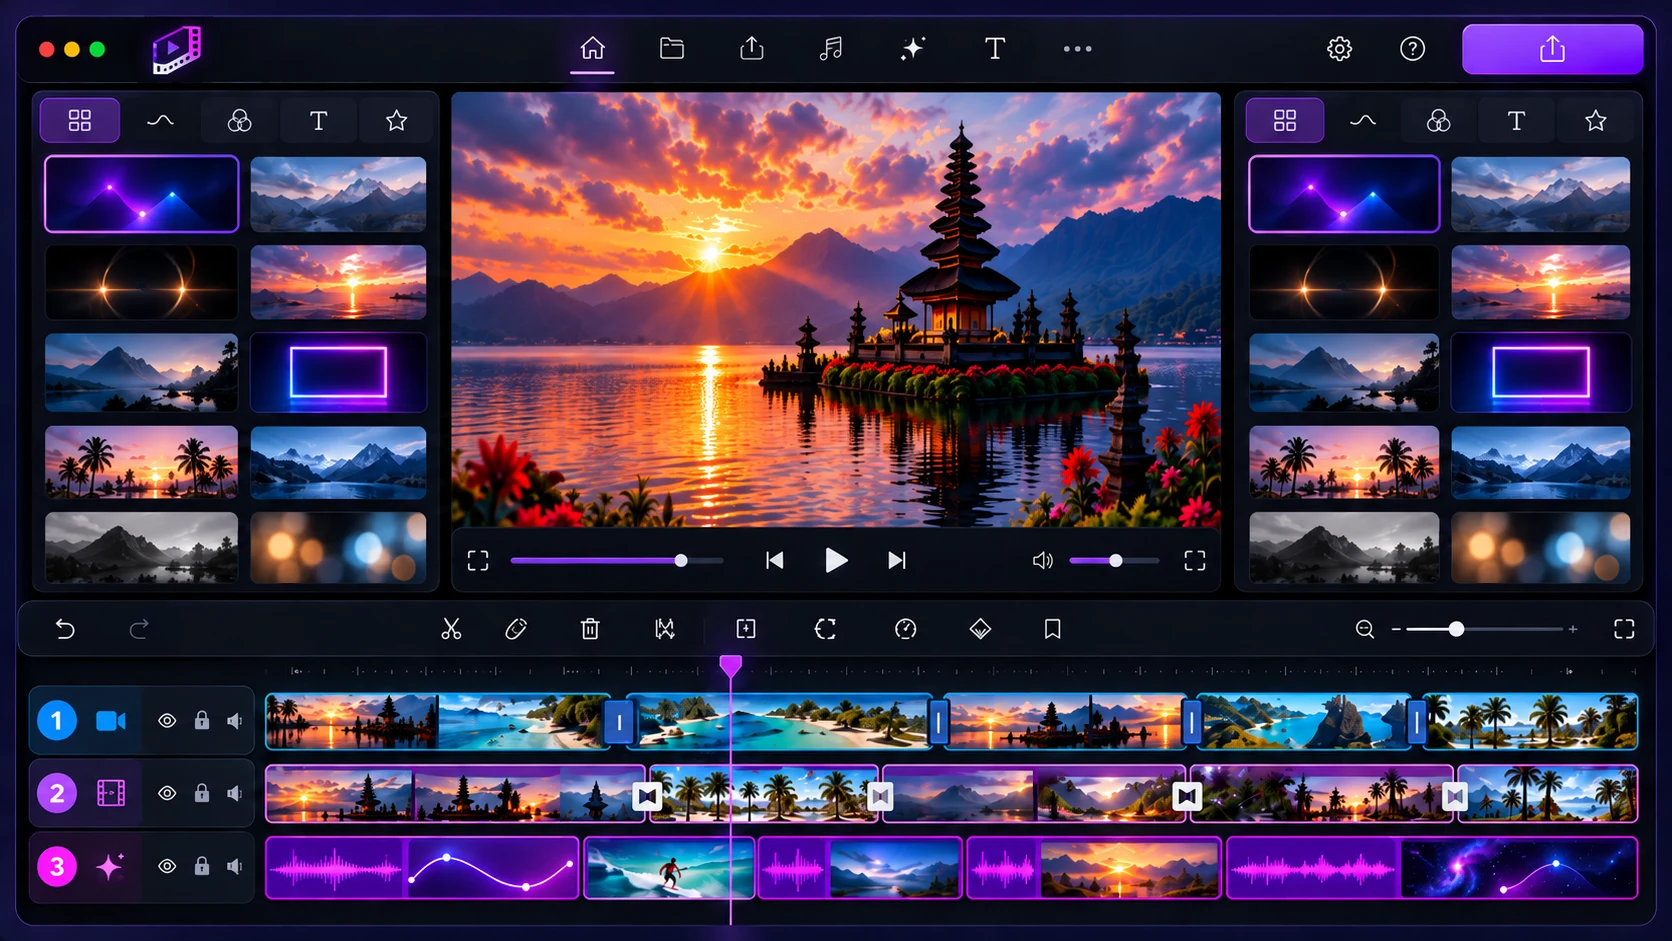Toggle preview fullscreen icon right of volume
The height and width of the screenshot is (941, 1672).
1195,560
